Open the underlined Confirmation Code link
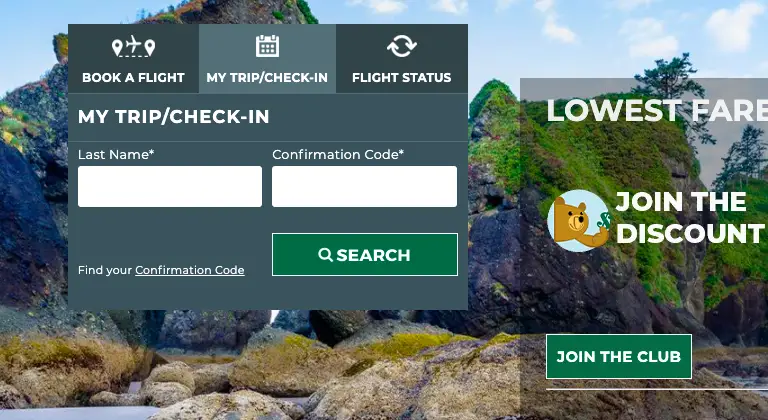768x420 pixels. point(190,270)
